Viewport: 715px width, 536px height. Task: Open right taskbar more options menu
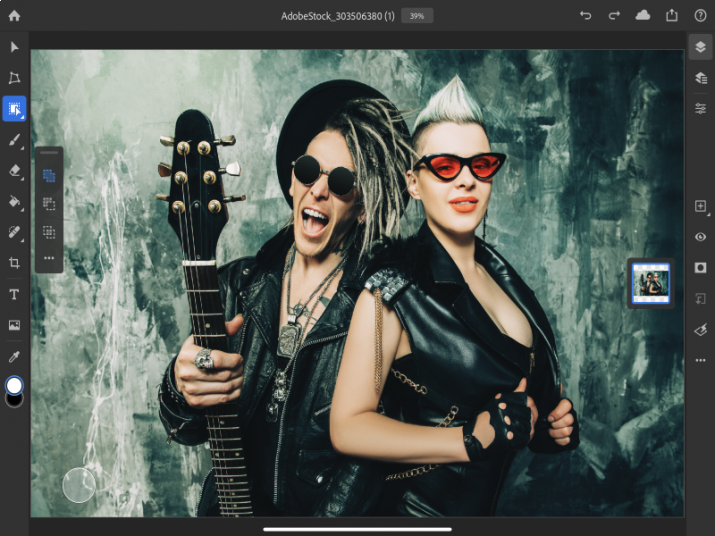click(x=700, y=360)
